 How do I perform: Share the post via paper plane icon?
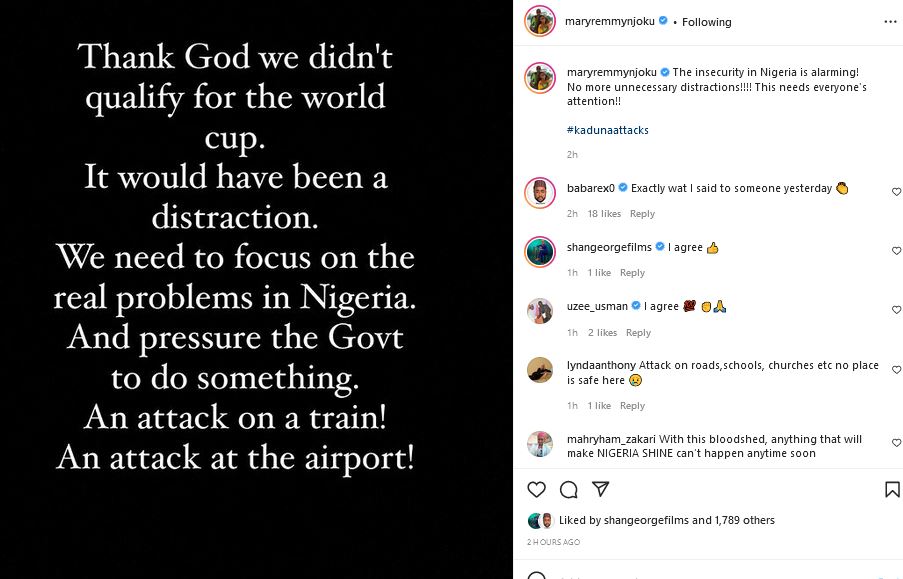tap(600, 489)
